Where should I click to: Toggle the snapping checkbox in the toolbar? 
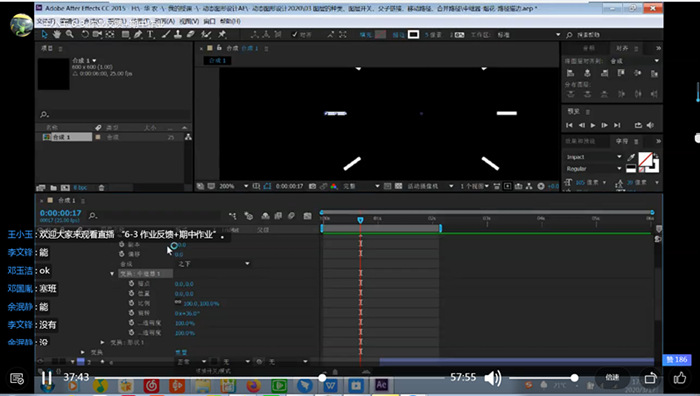[x=295, y=34]
